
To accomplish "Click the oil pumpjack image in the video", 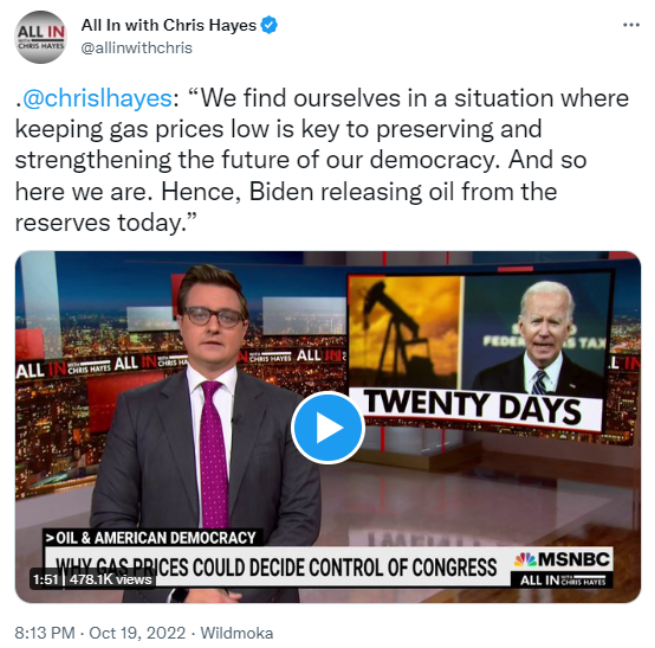I will [405, 332].
